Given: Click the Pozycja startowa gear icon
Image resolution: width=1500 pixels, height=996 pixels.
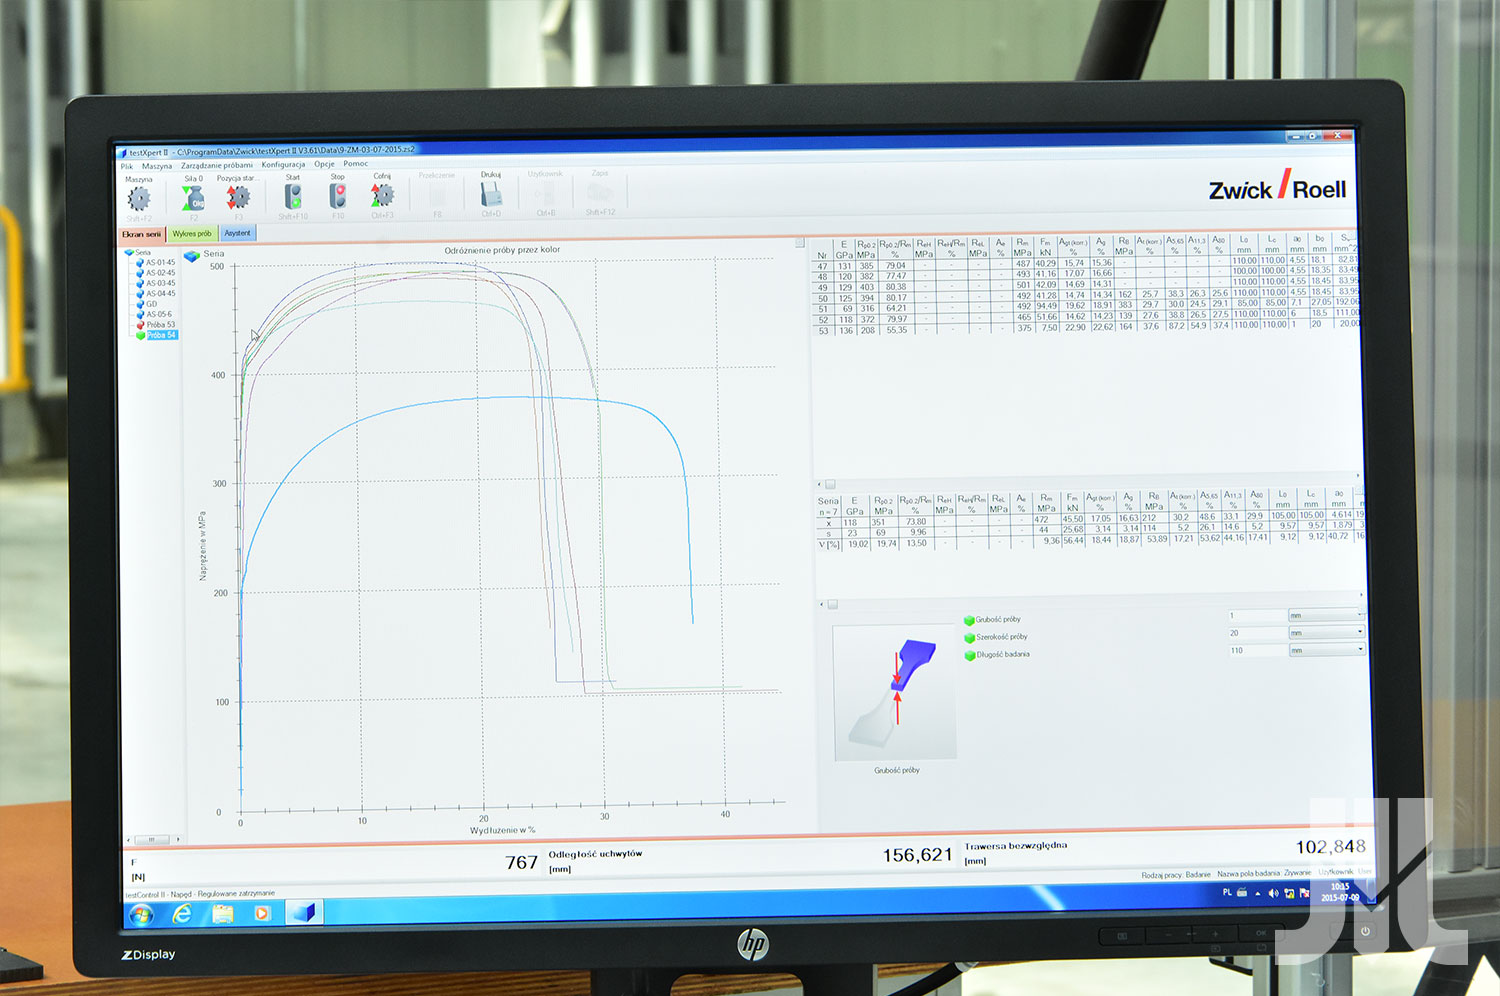Looking at the screenshot, I should [x=238, y=197].
